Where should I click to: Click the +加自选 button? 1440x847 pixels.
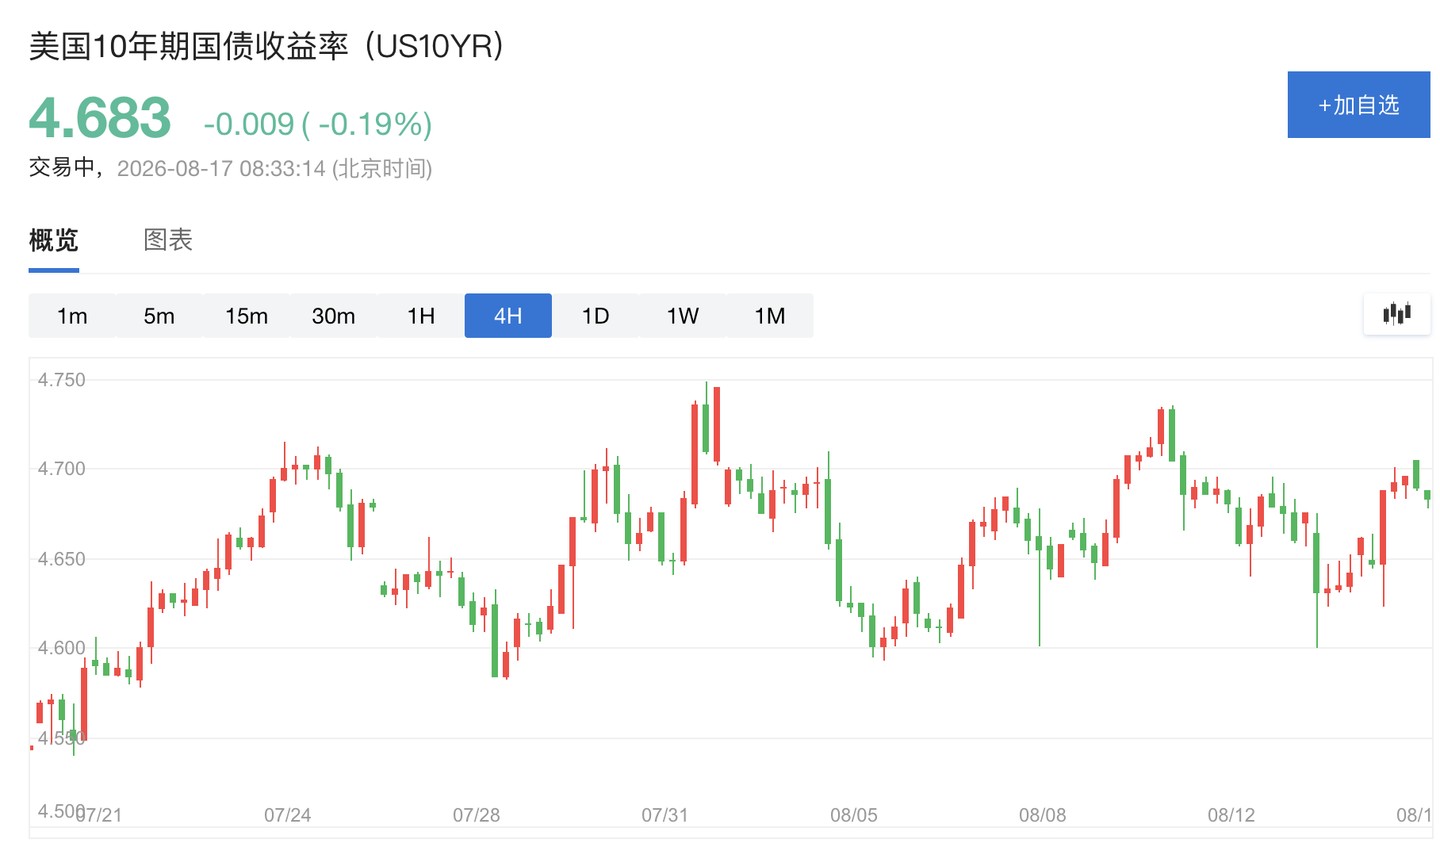coord(1358,105)
